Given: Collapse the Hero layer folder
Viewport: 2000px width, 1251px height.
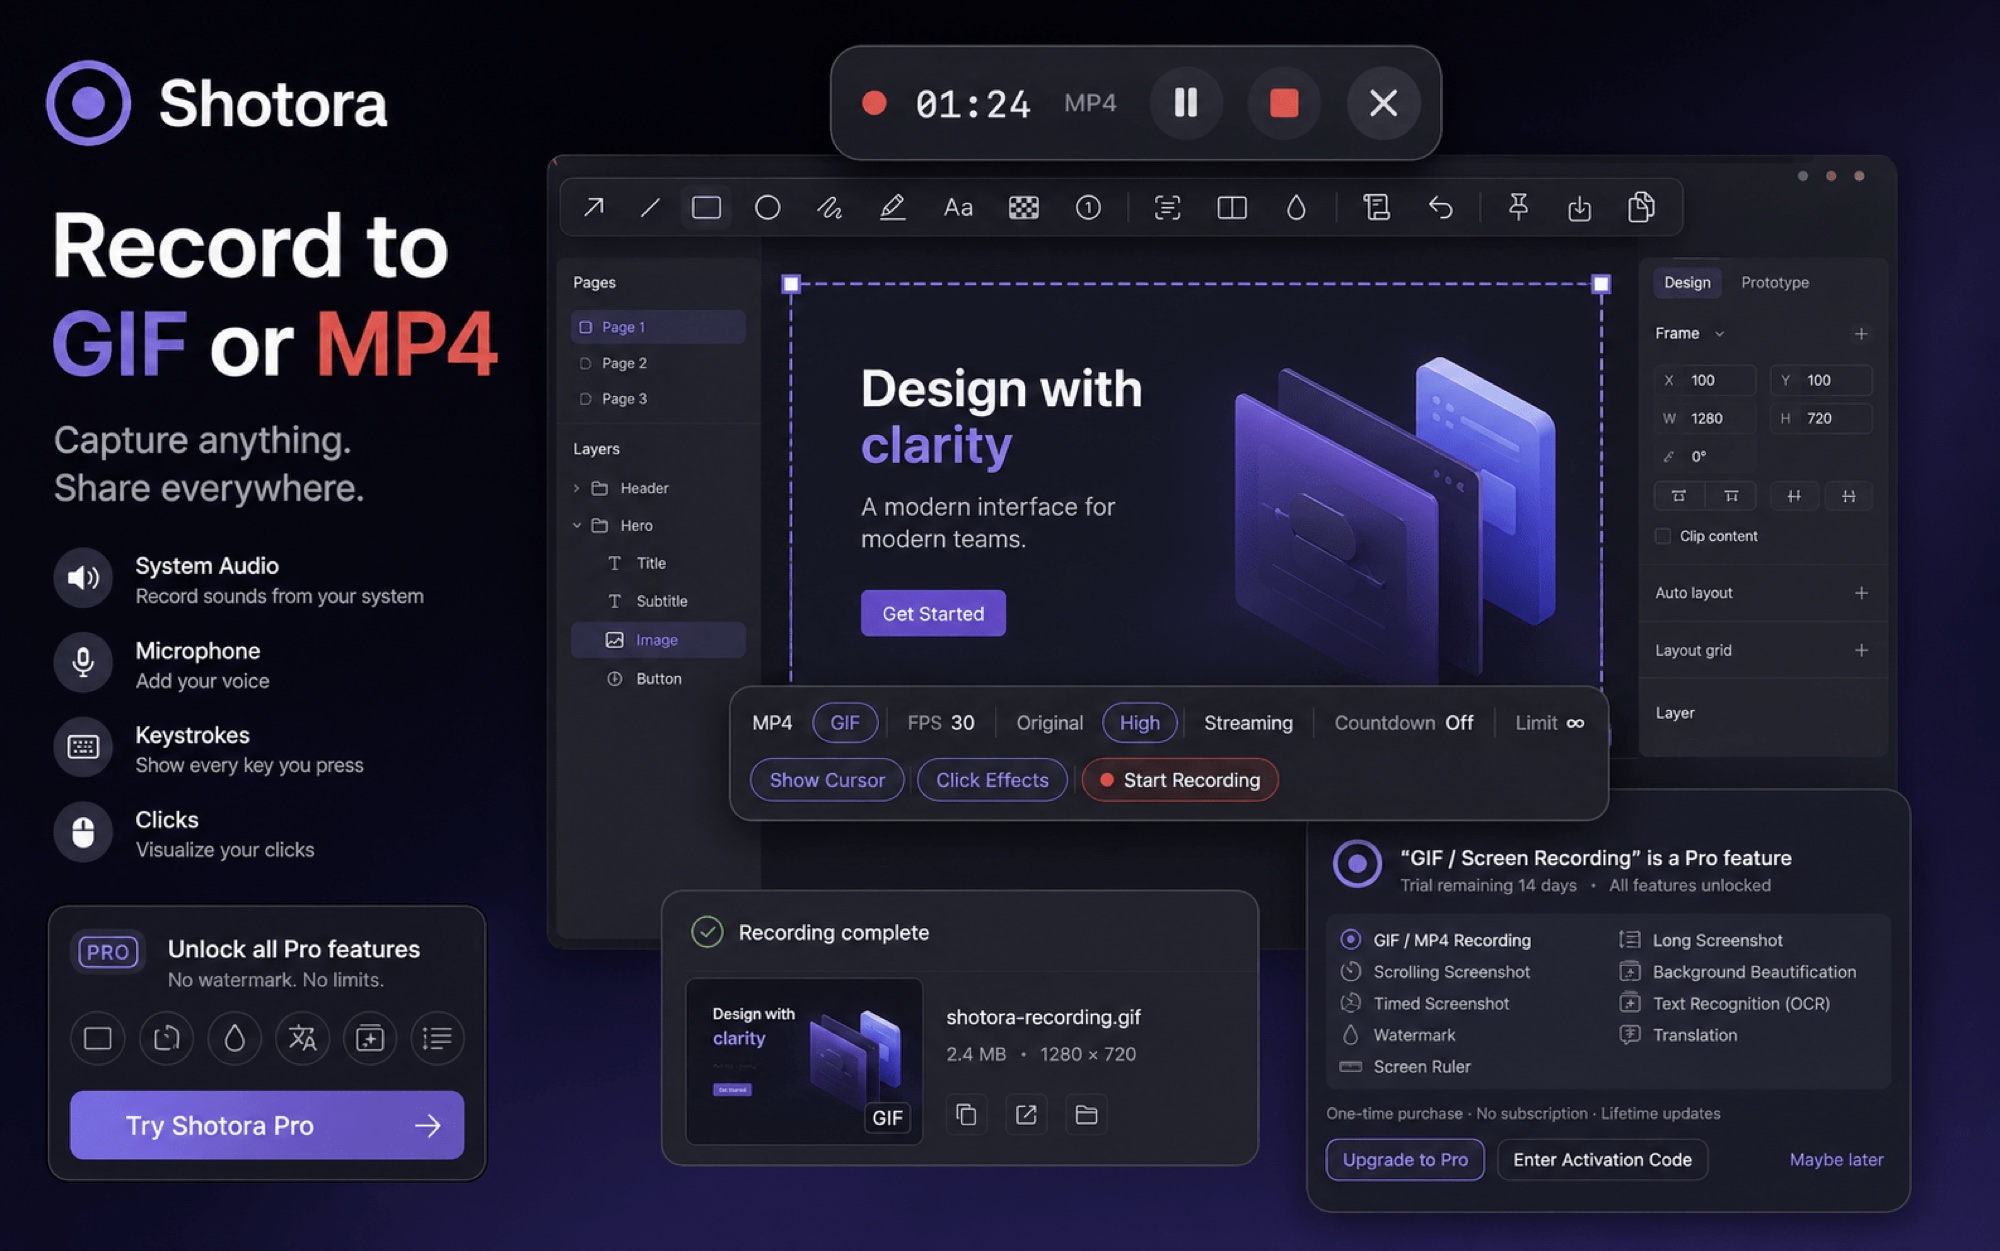Looking at the screenshot, I should point(577,525).
